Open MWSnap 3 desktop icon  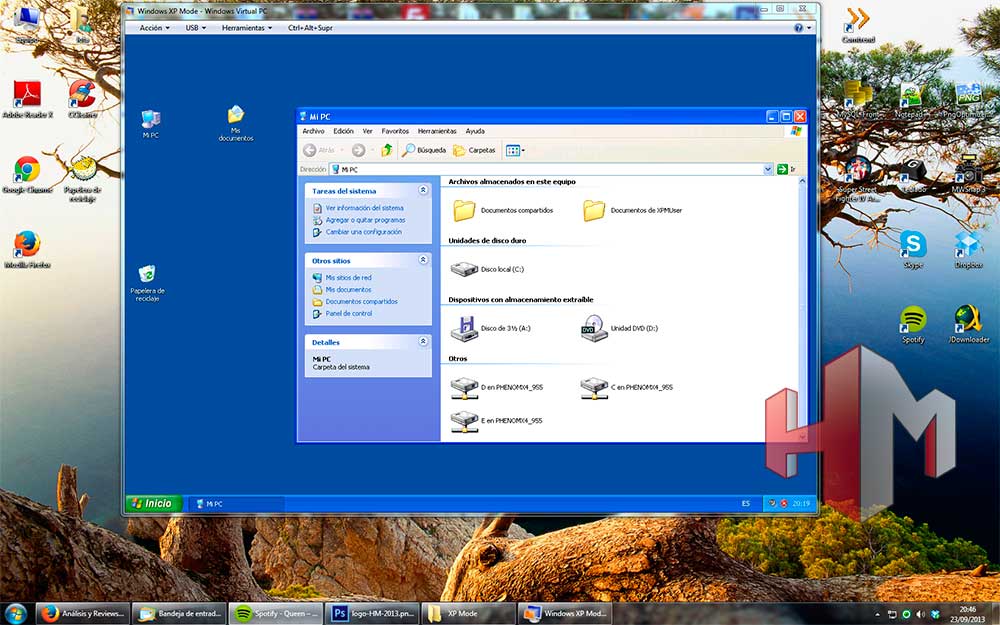(x=968, y=174)
